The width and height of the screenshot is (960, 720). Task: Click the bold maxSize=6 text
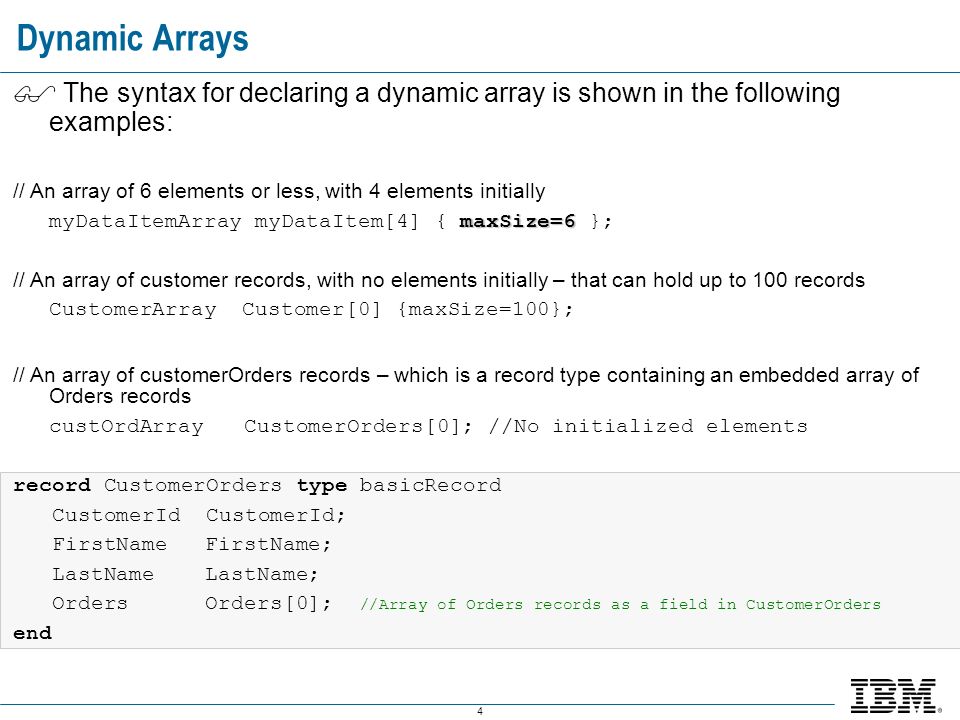point(517,221)
